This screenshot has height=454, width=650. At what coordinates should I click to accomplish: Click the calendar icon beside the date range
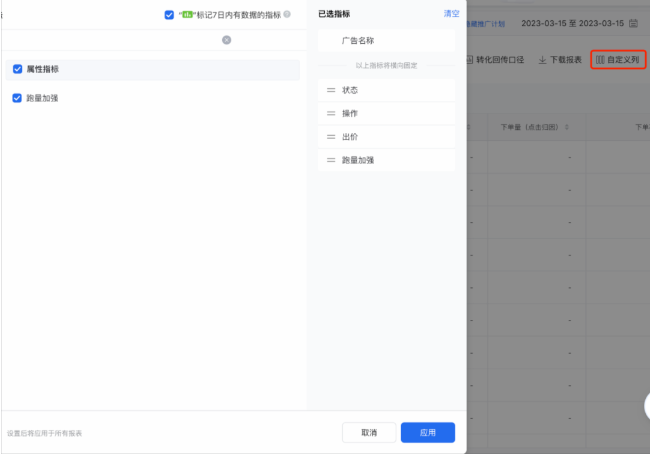coord(633,23)
